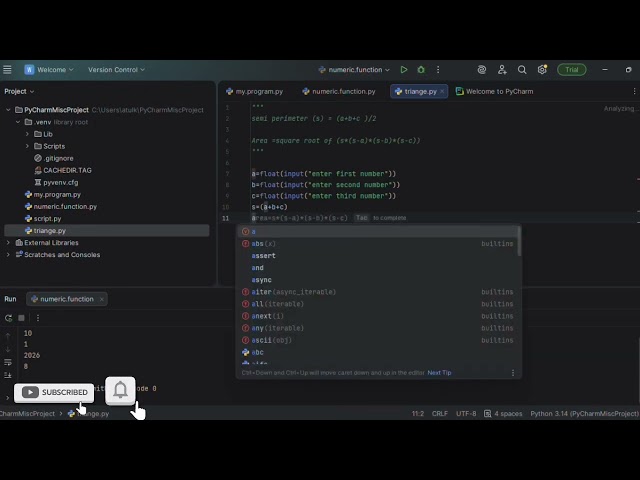Collapse the .venv folder

pos(18,122)
